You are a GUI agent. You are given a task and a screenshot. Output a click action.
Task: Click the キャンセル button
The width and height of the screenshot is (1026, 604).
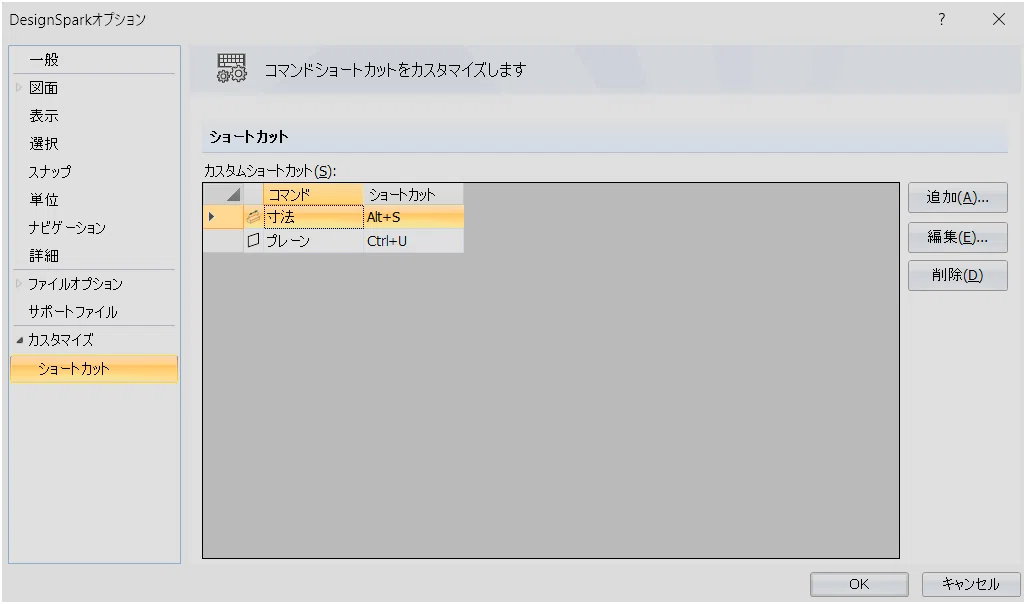click(970, 584)
